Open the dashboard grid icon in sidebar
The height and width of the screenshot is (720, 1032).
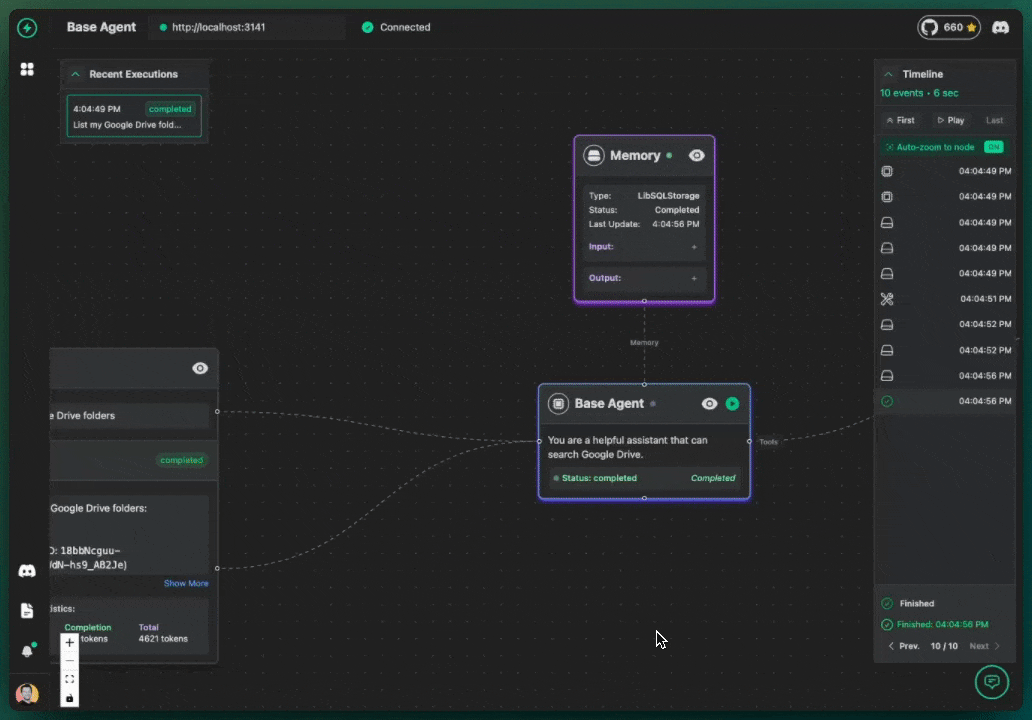pos(27,69)
